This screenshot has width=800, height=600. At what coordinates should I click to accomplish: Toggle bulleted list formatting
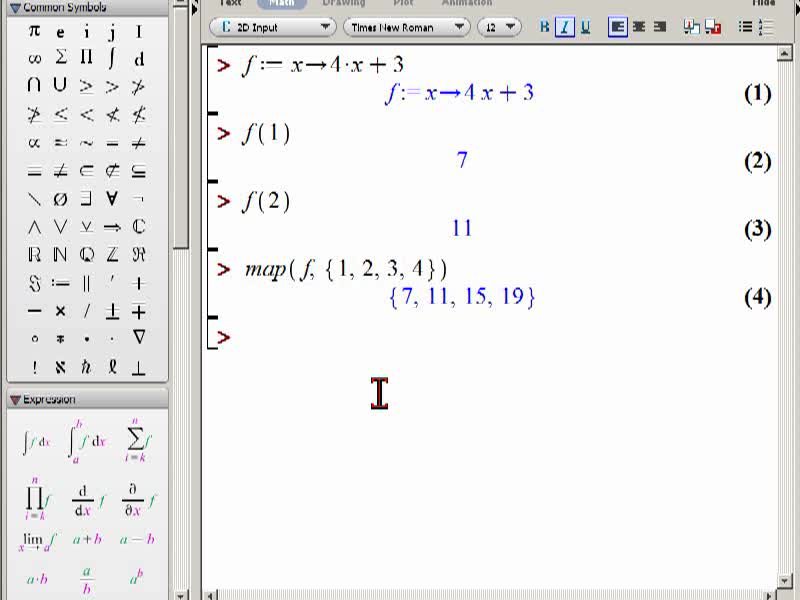click(745, 27)
